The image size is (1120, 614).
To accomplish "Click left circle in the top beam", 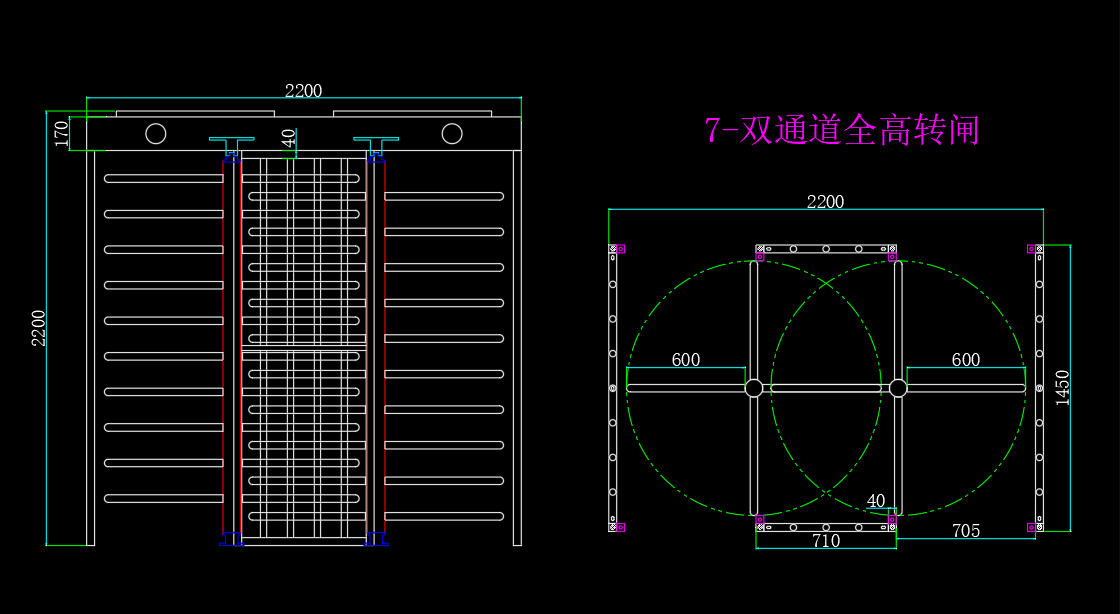I will (156, 134).
